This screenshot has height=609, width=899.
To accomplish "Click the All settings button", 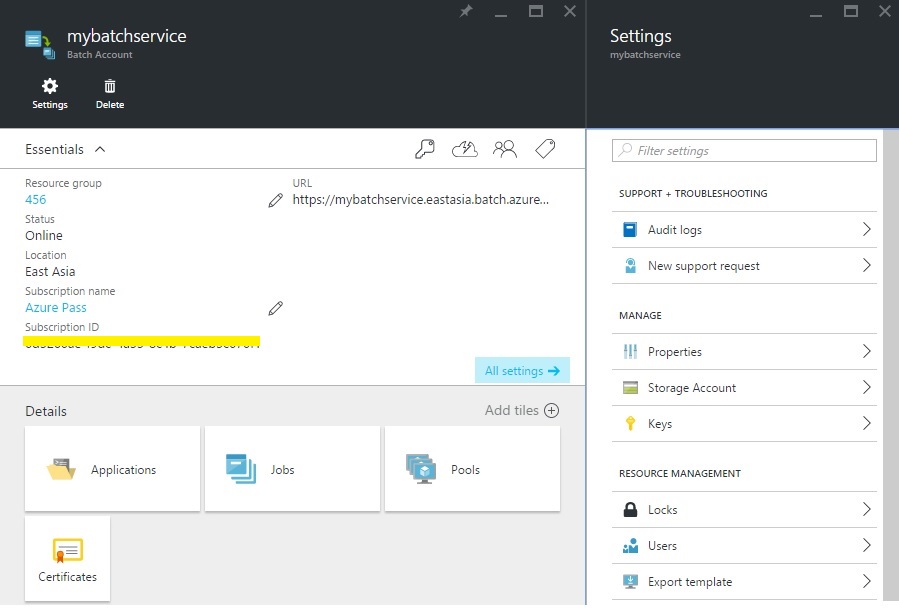I will 522,371.
